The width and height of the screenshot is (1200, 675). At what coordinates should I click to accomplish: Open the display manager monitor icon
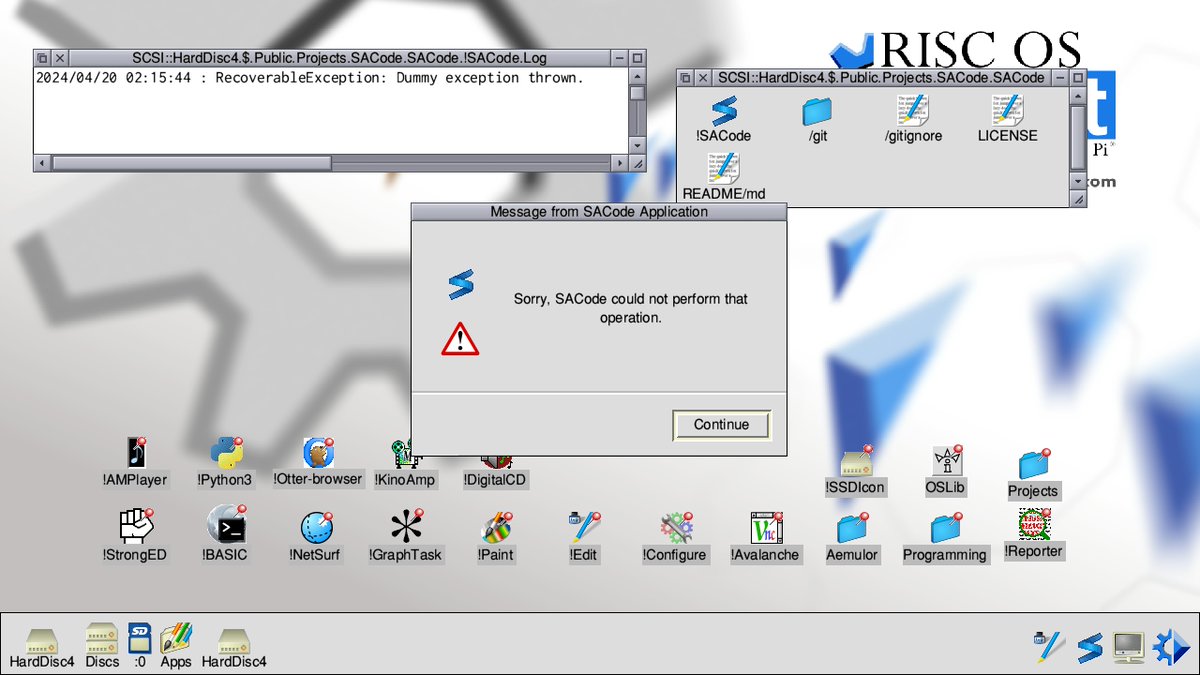pos(1128,648)
